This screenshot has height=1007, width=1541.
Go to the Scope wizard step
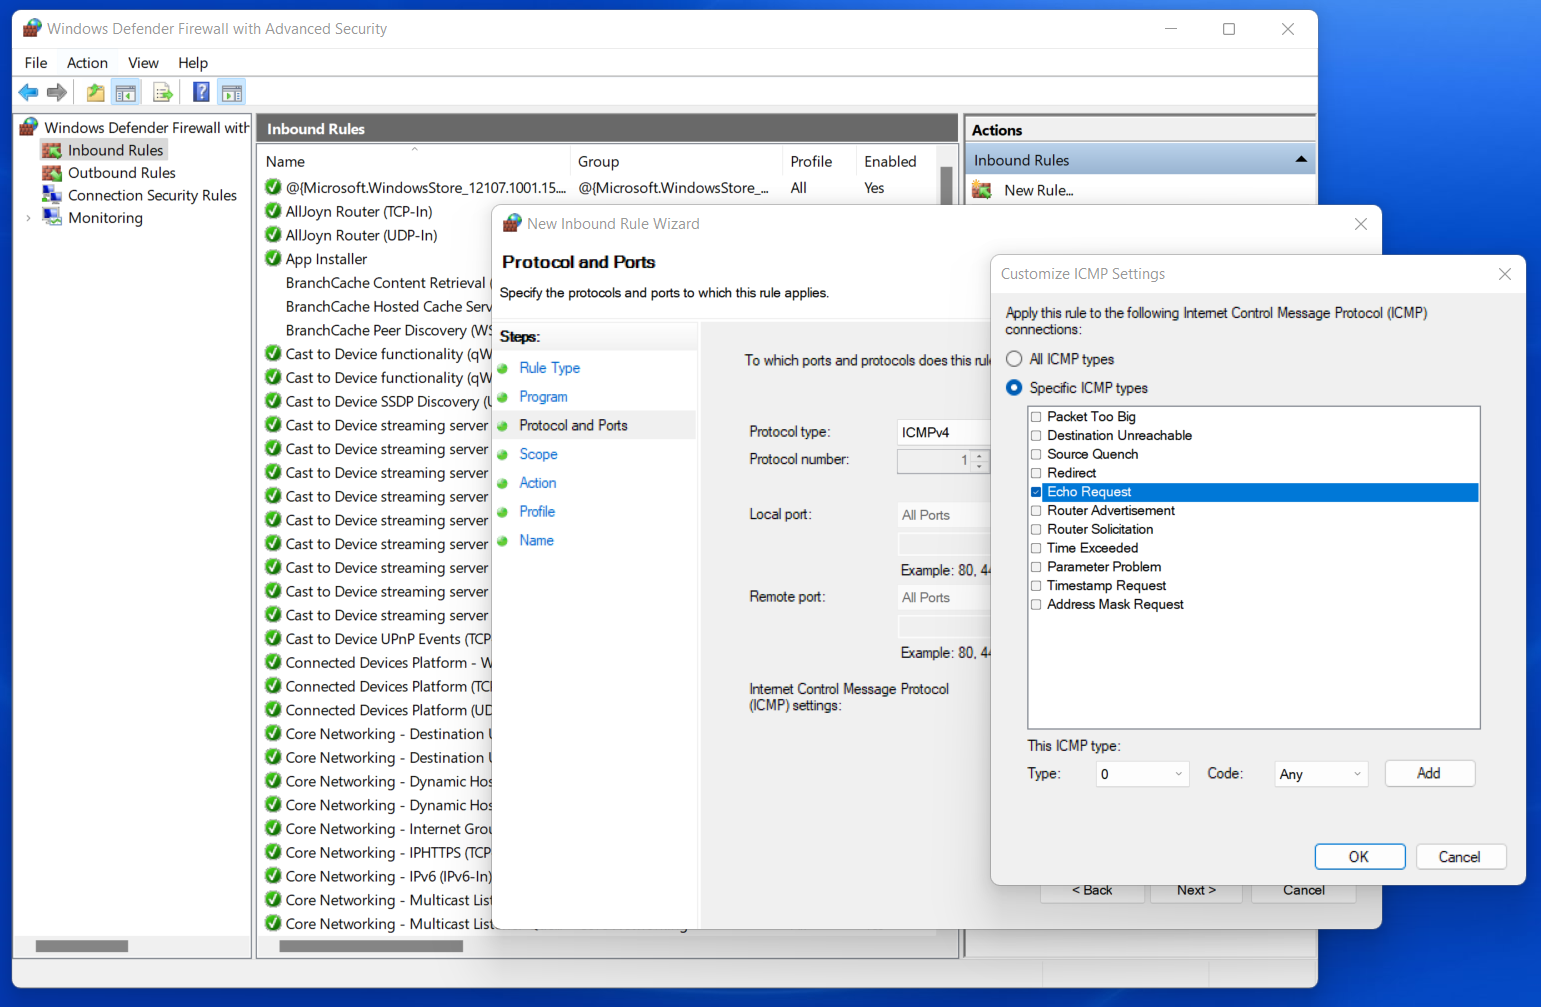pyautogui.click(x=538, y=454)
